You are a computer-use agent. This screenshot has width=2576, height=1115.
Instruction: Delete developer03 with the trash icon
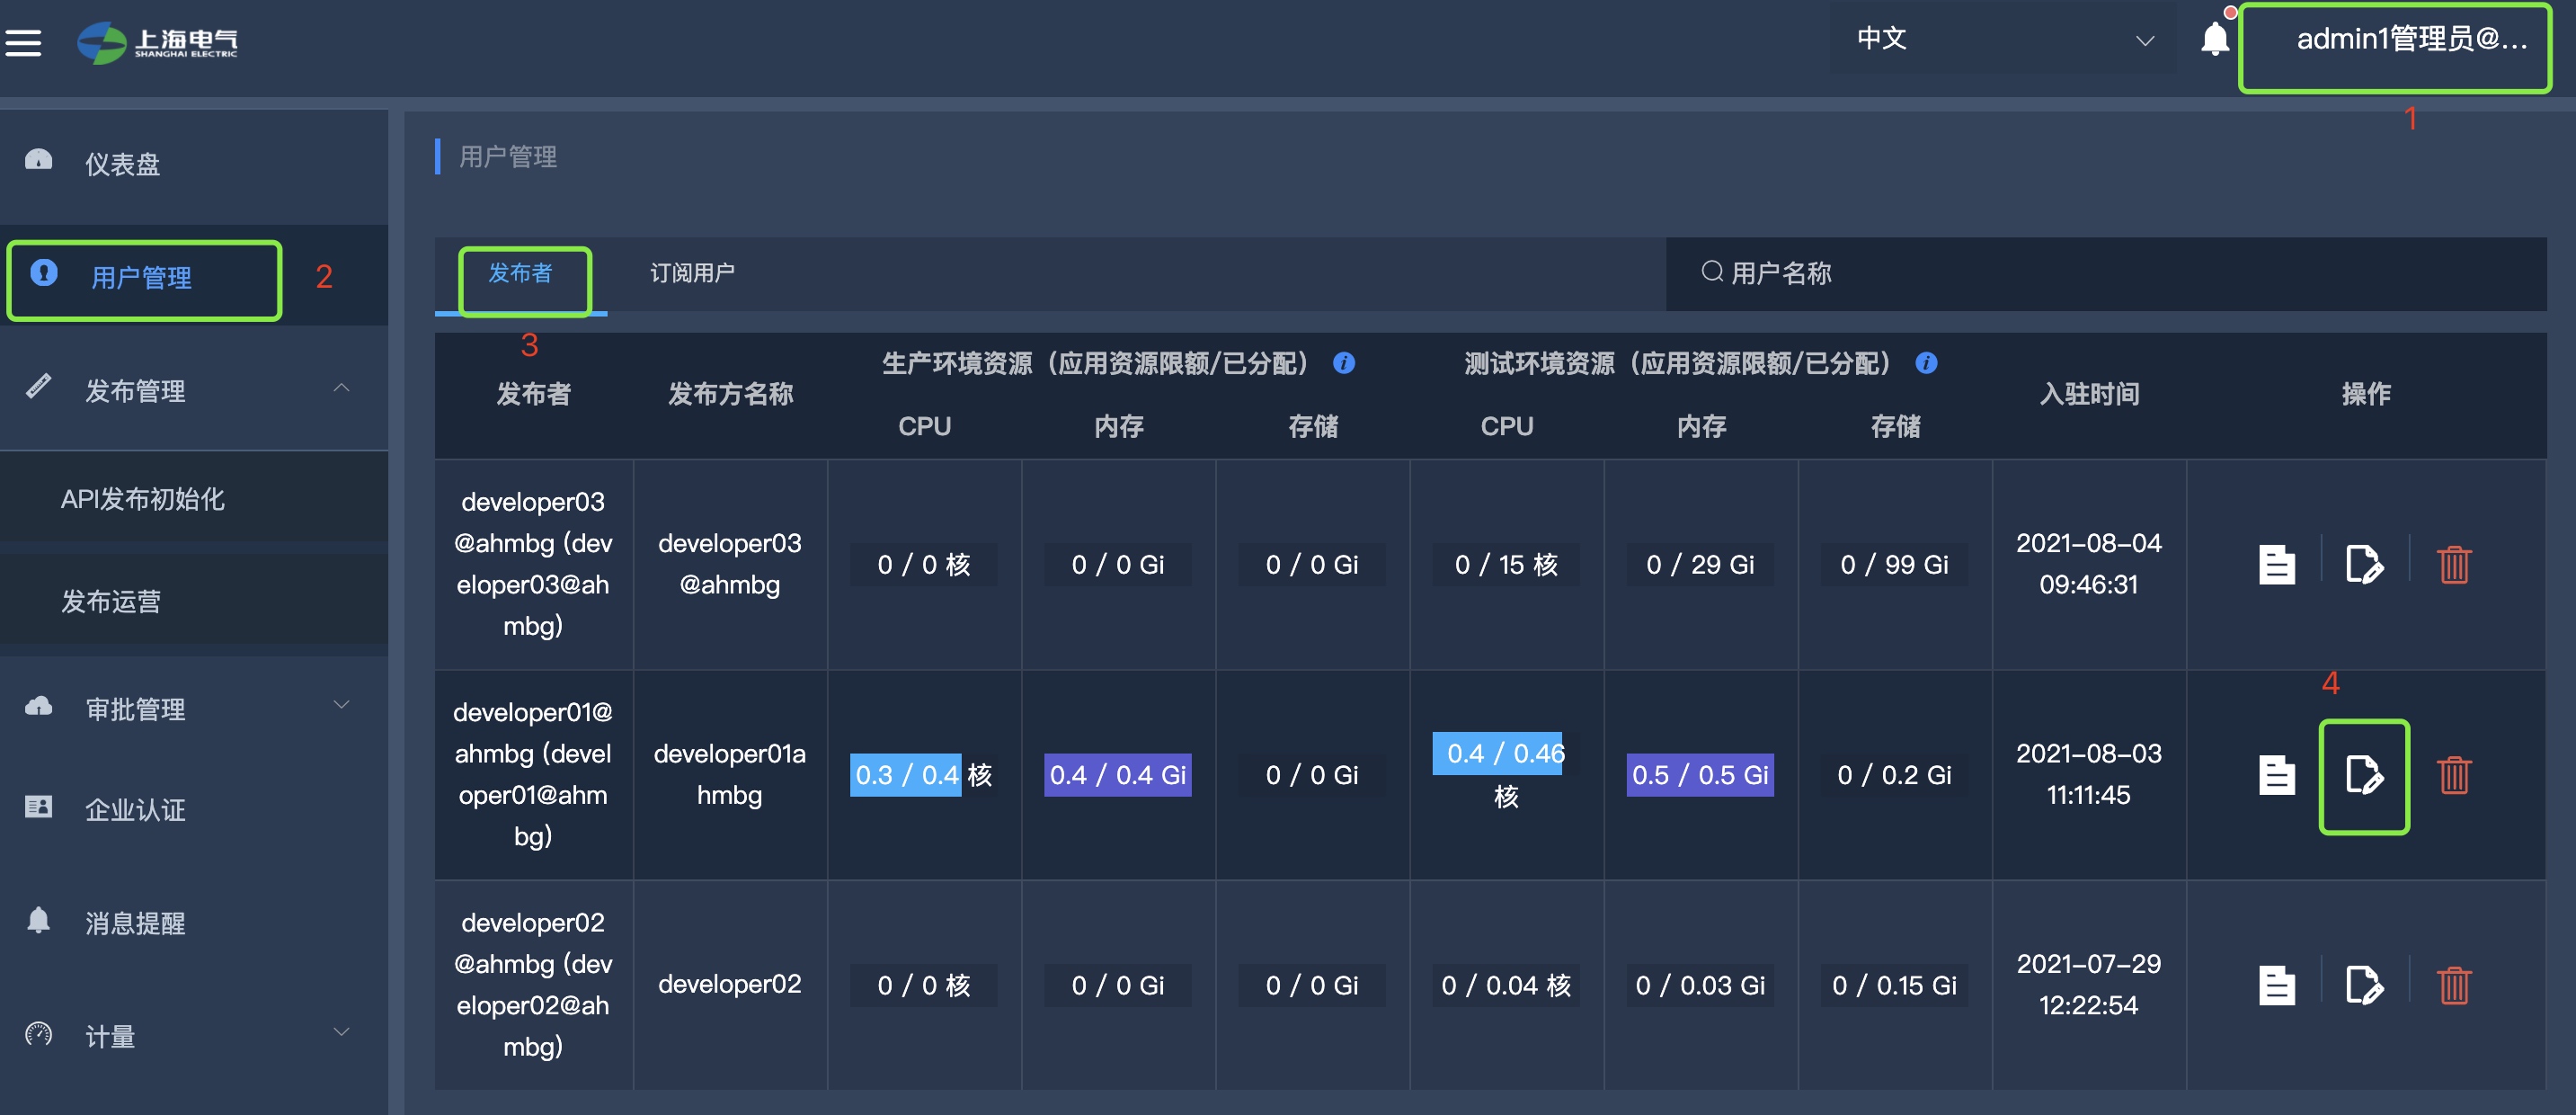point(2454,564)
